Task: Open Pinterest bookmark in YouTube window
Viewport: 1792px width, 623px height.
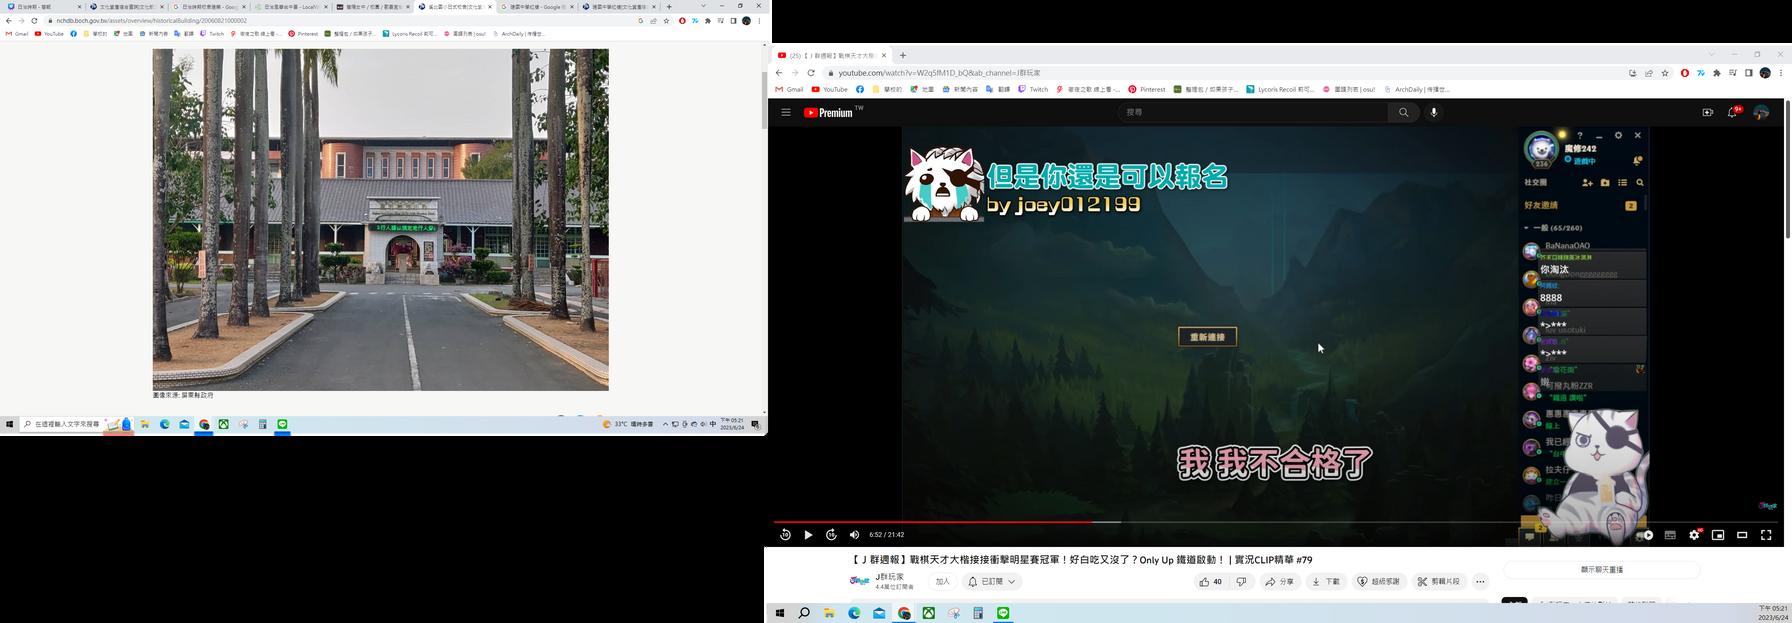Action: pos(1146,89)
